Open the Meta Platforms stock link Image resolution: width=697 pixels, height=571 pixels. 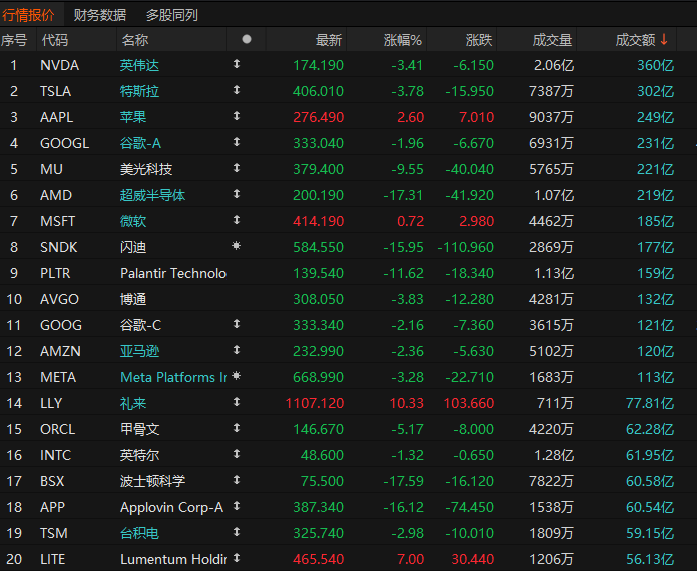(x=173, y=377)
